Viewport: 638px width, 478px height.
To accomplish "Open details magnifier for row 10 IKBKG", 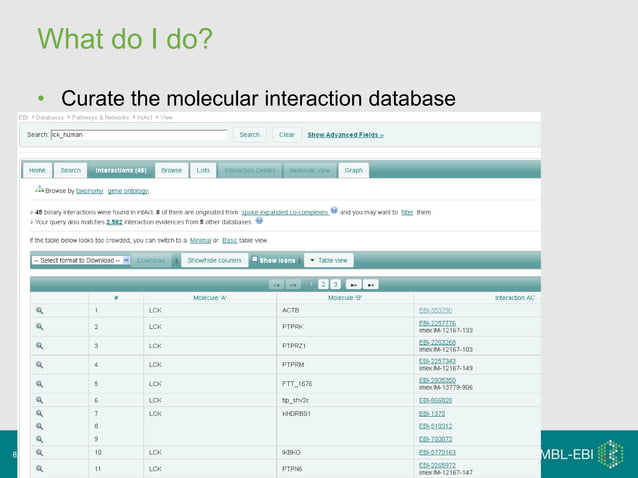I will coord(39,452).
